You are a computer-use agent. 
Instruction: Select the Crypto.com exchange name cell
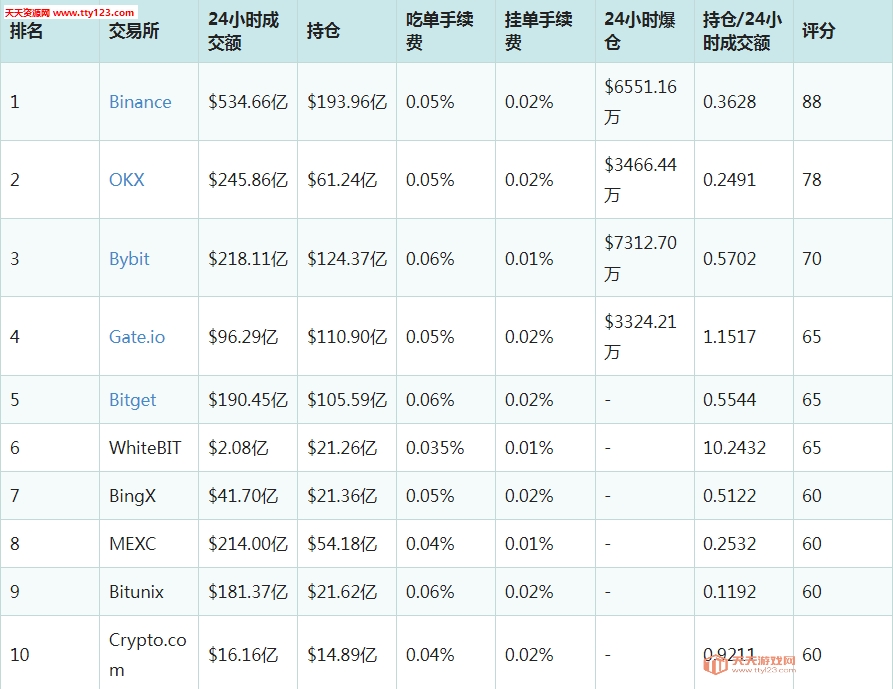[148, 654]
